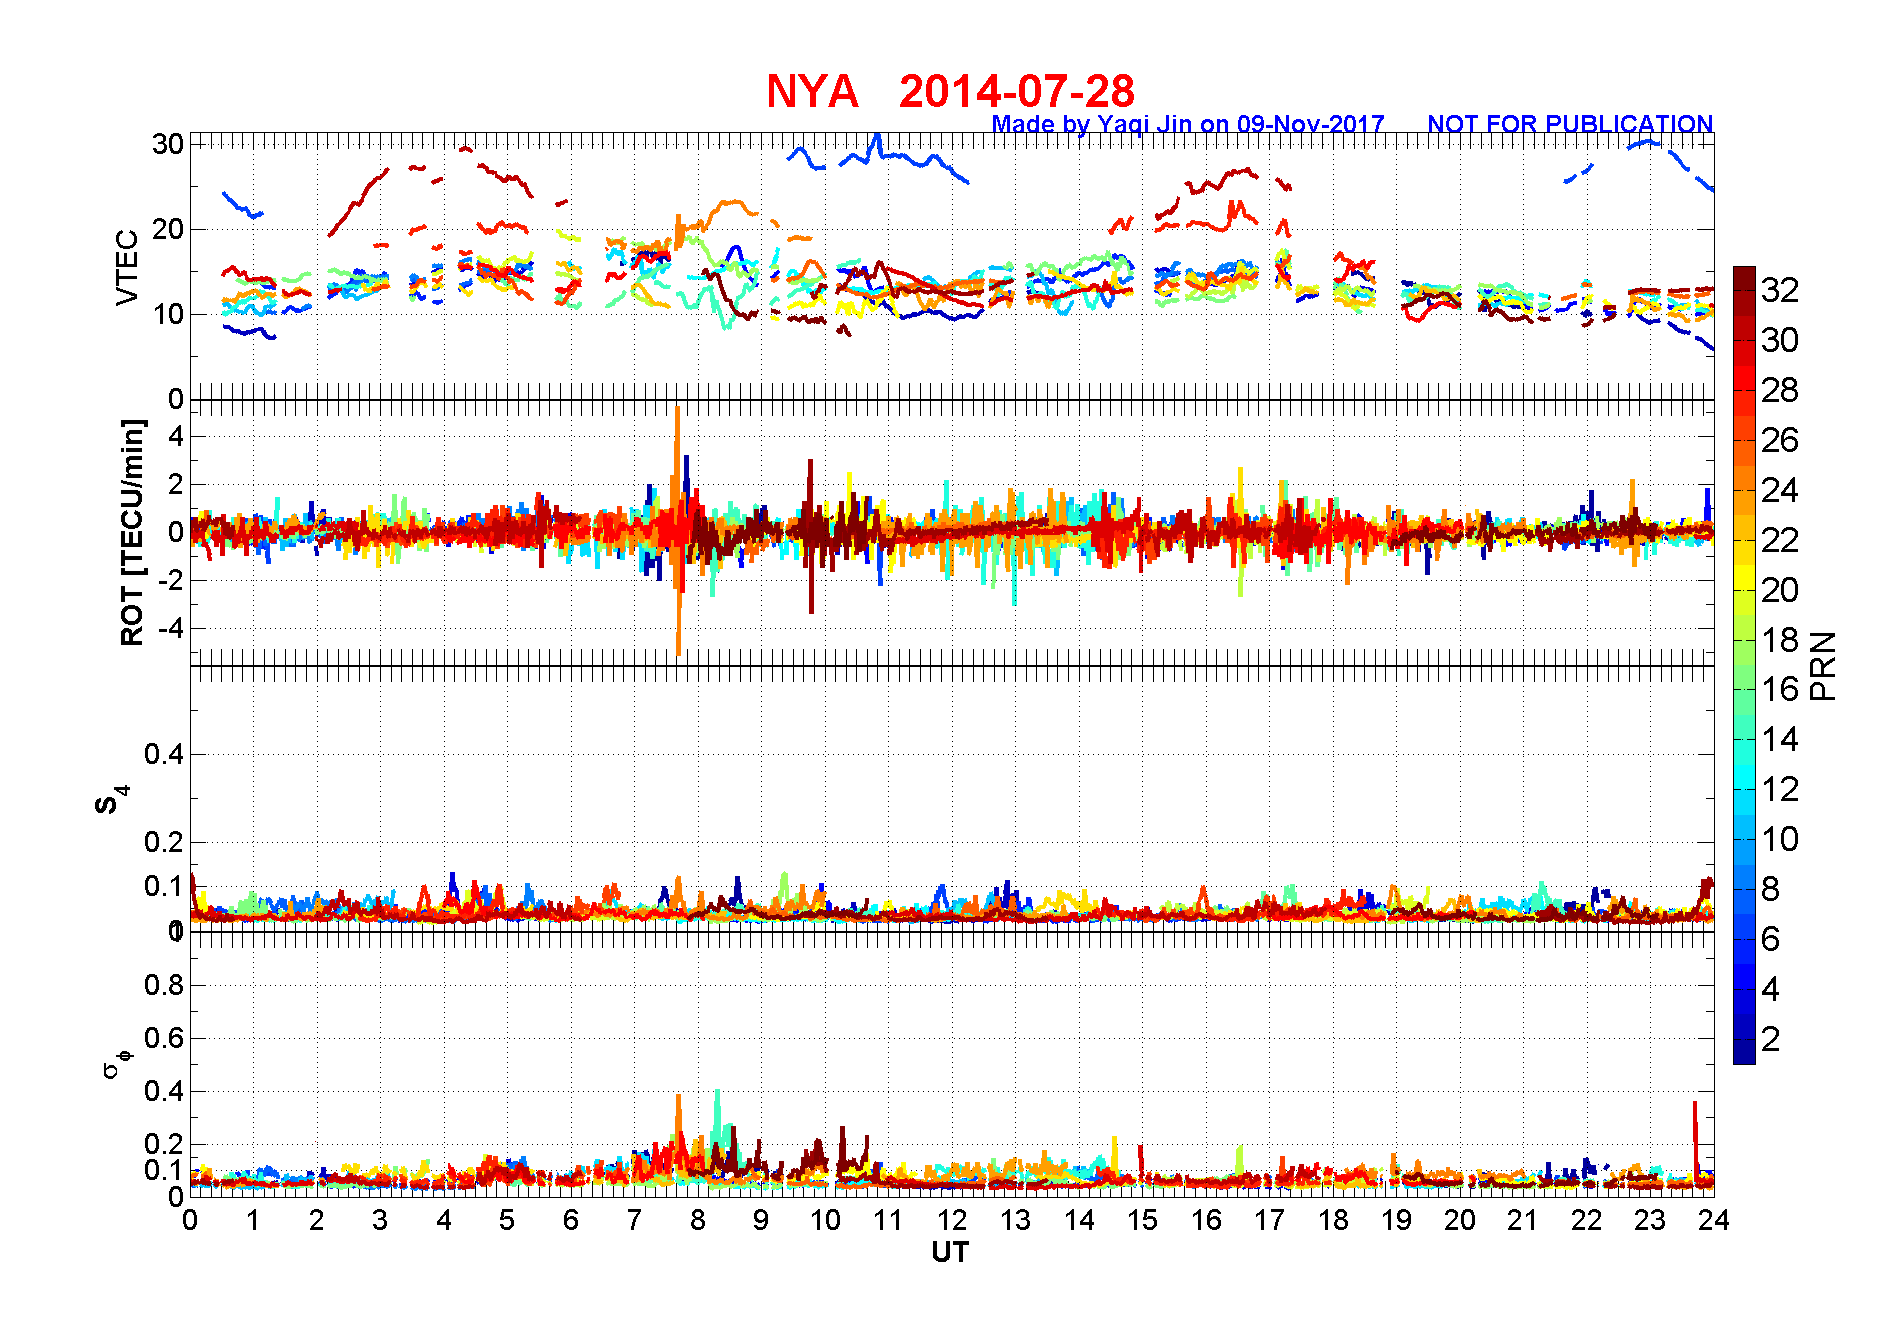Screen dimensions: 1904x1330
Task: Click the "PRN" colorbar label
Action: (1823, 666)
